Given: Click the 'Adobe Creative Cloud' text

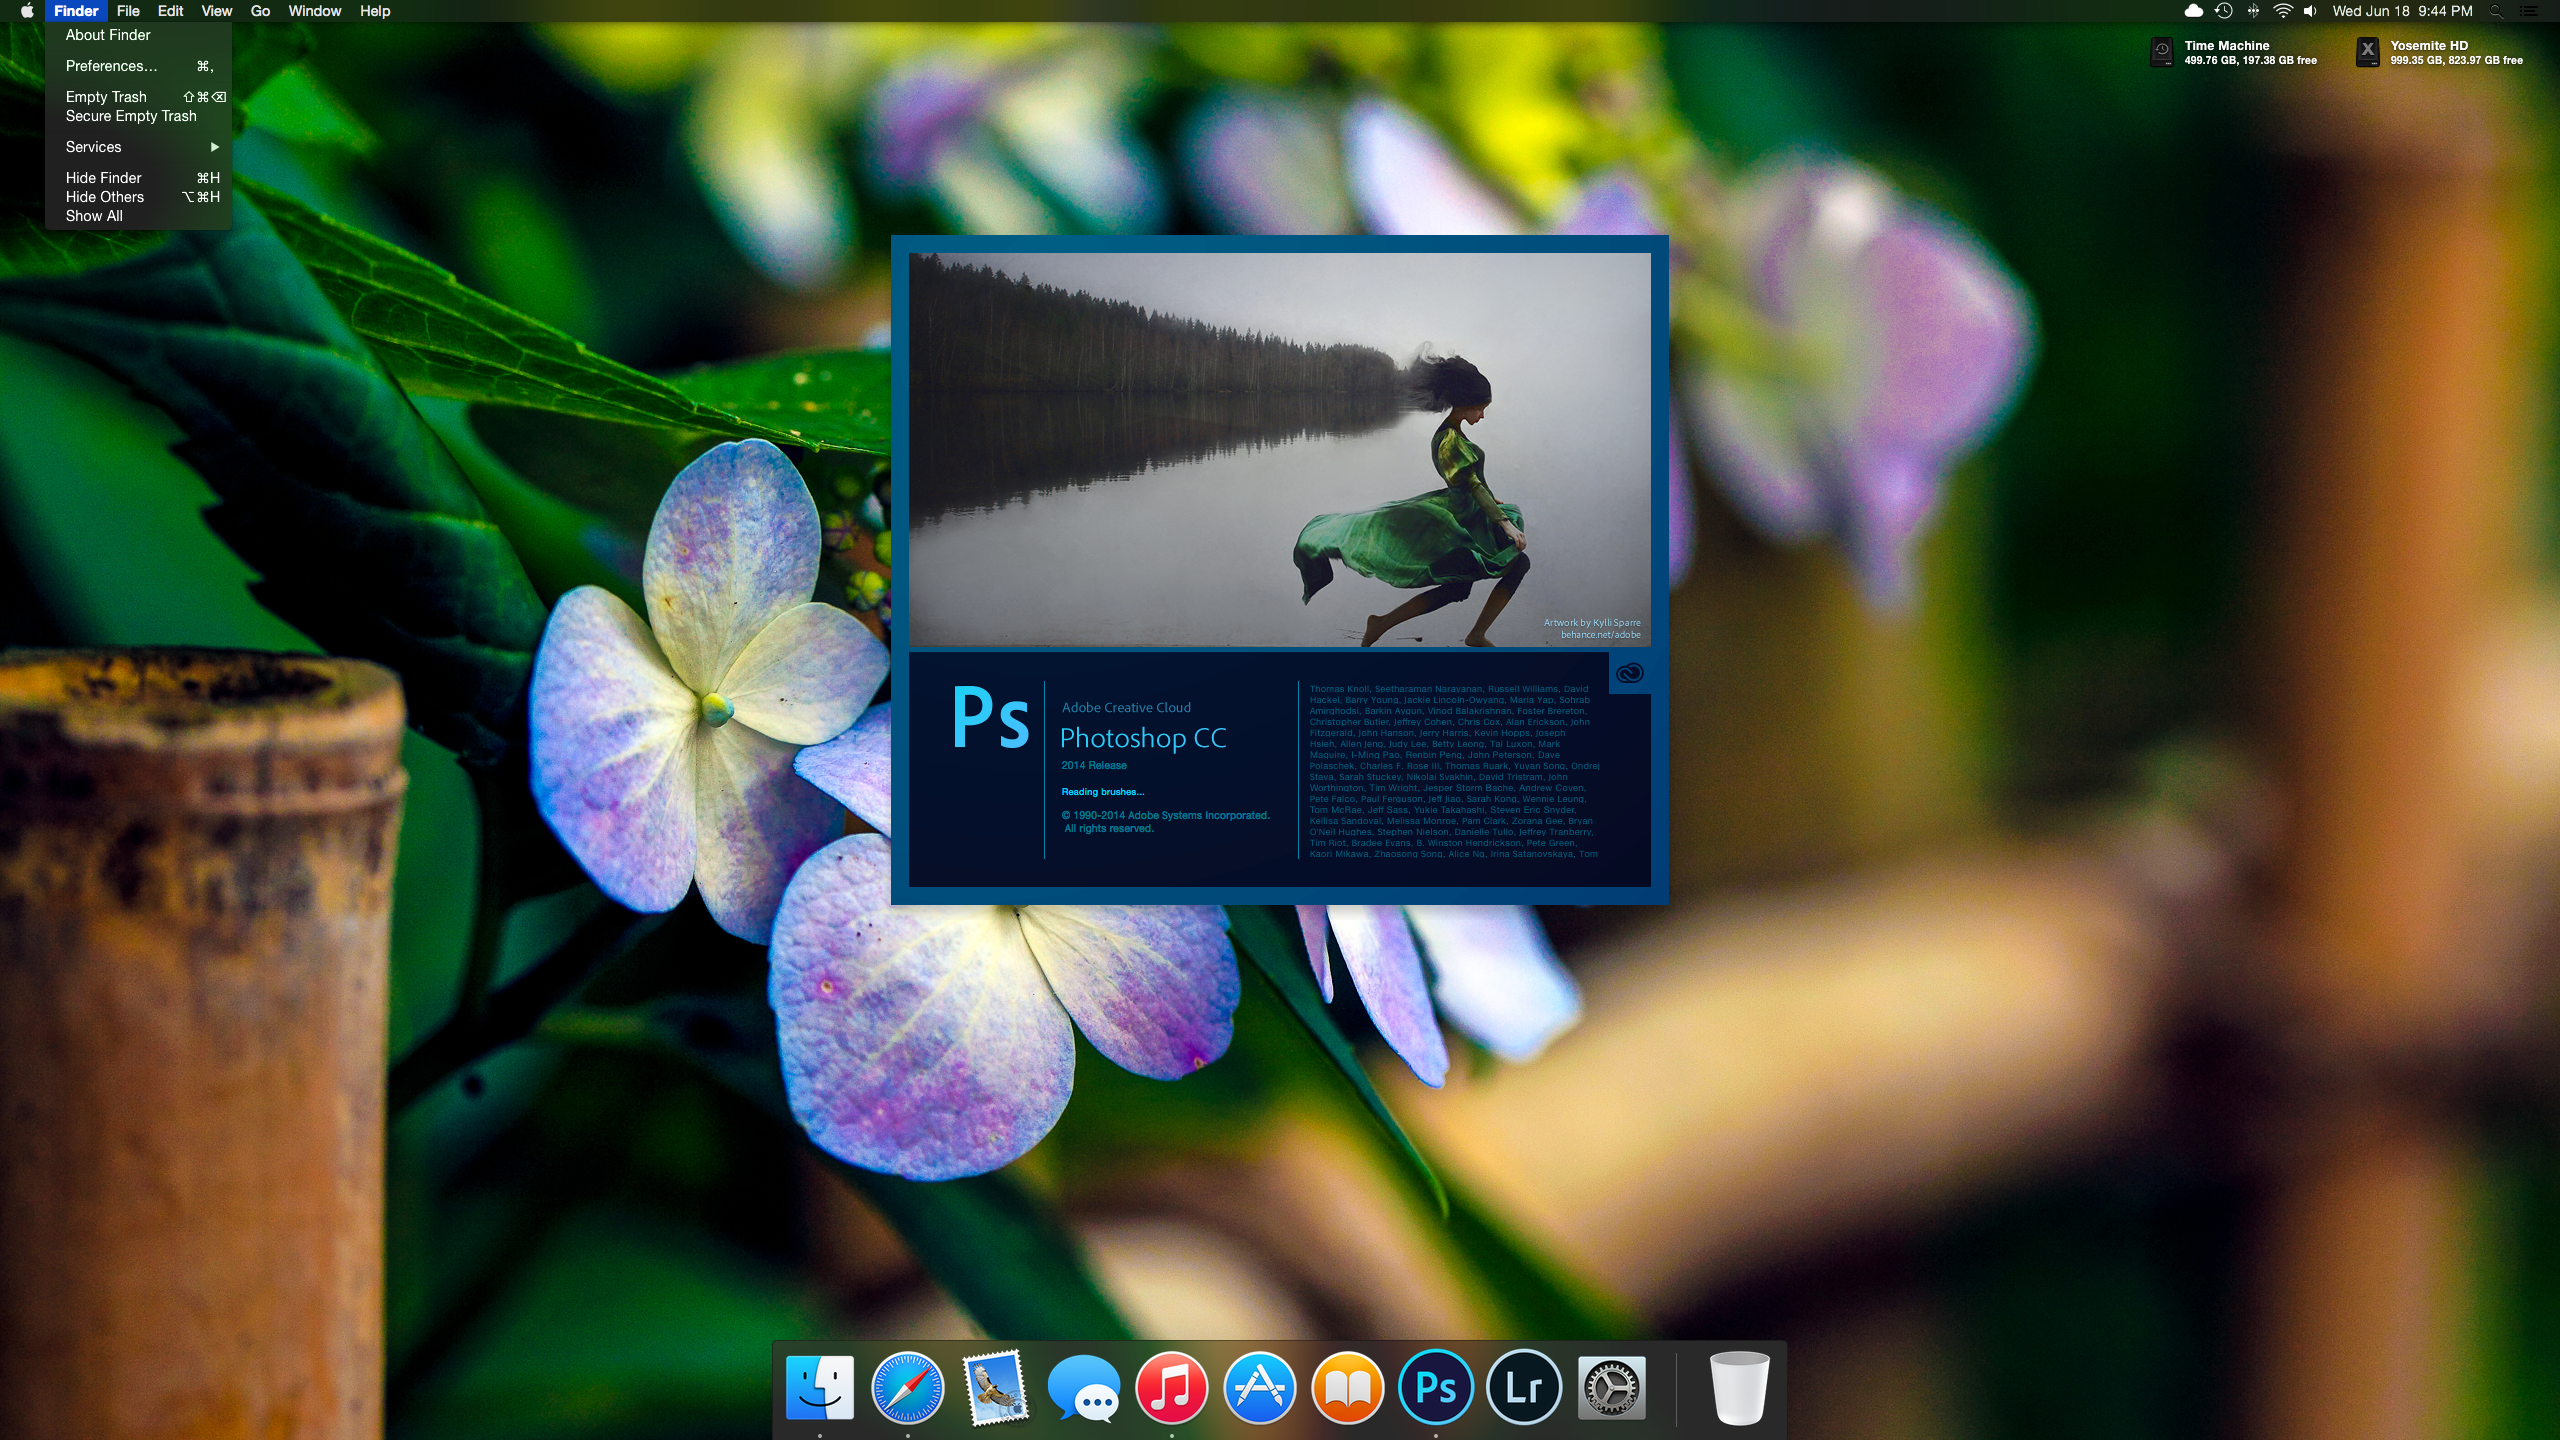Looking at the screenshot, I should click(1126, 708).
